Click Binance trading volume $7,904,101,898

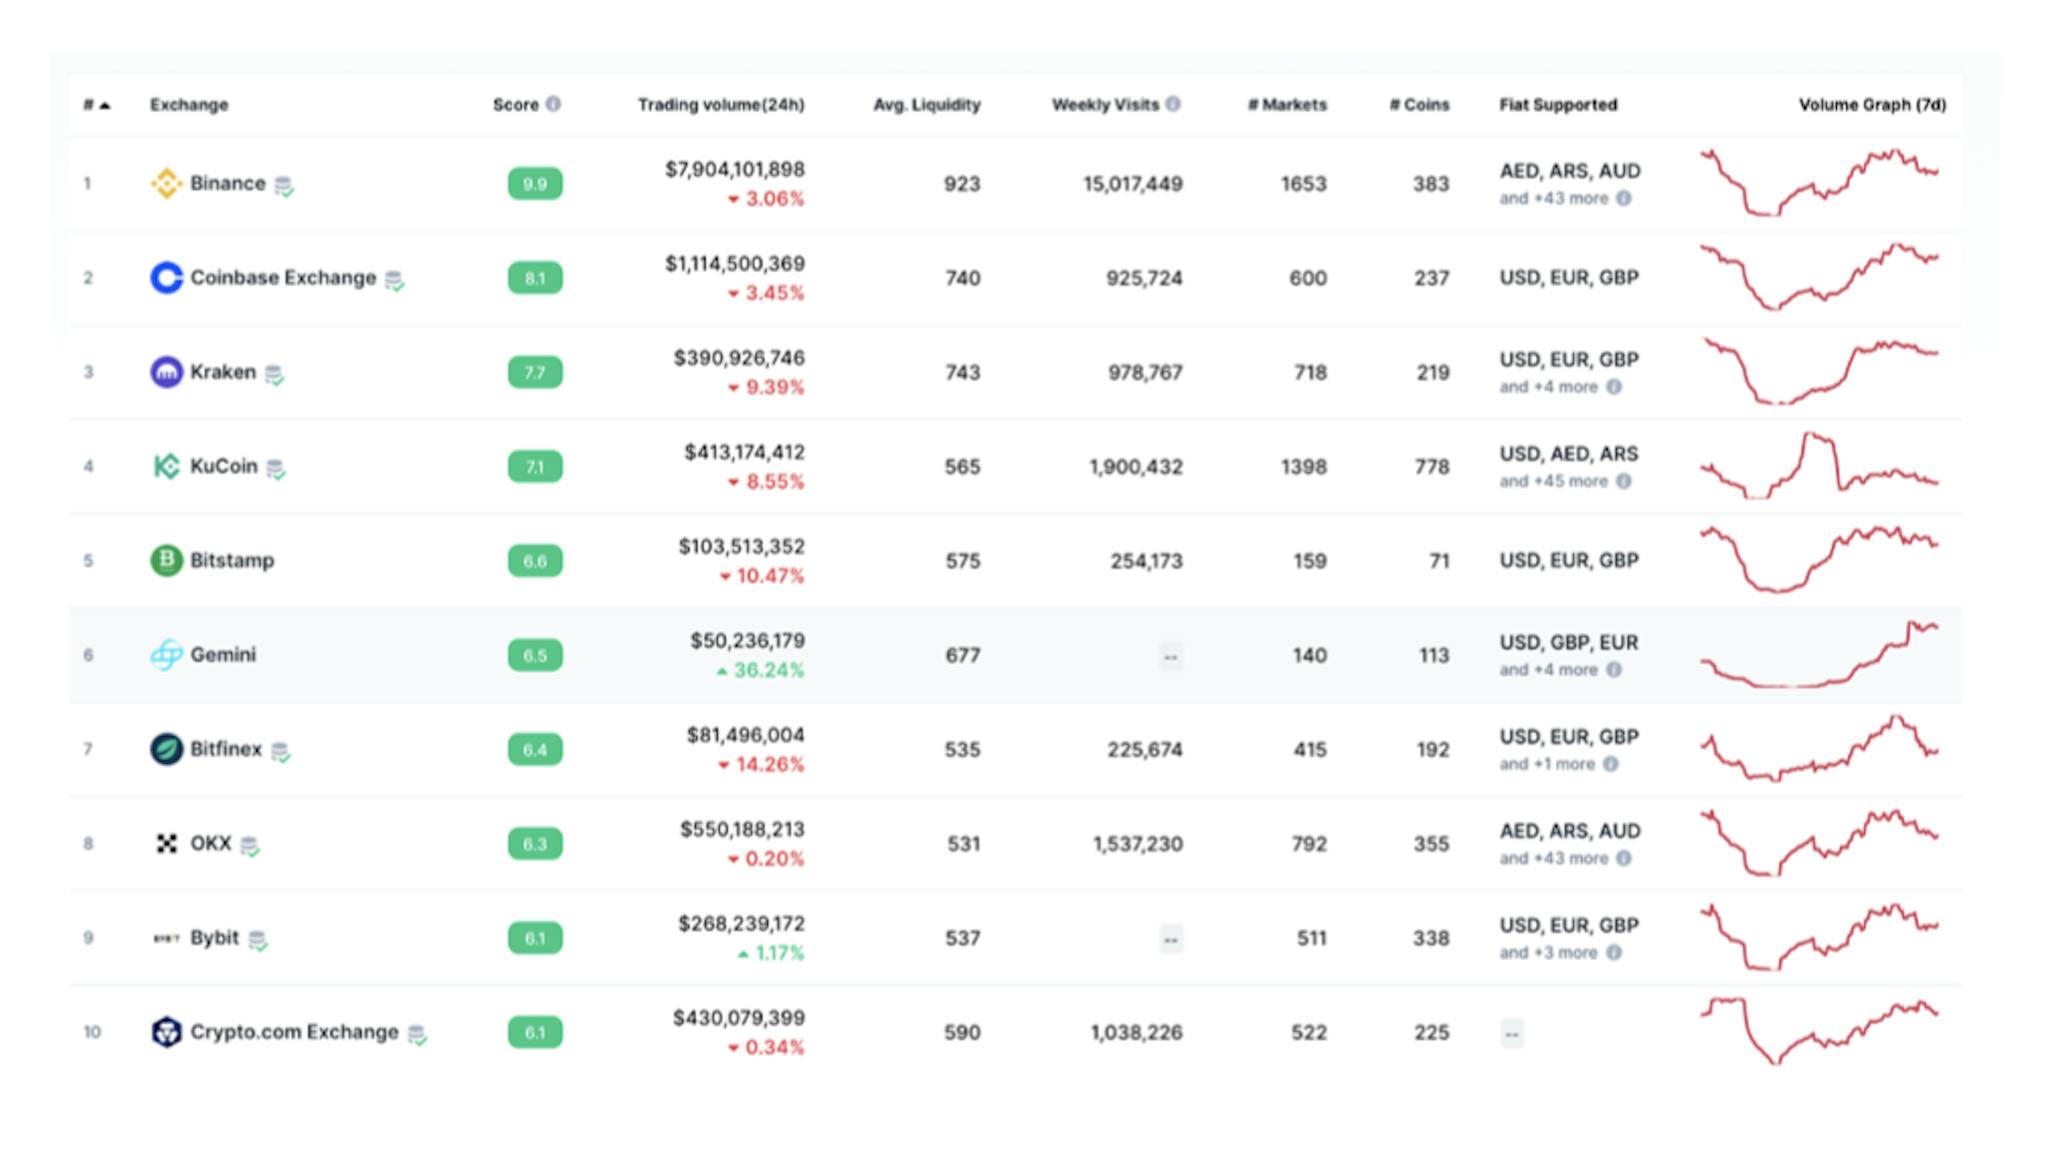tap(735, 169)
